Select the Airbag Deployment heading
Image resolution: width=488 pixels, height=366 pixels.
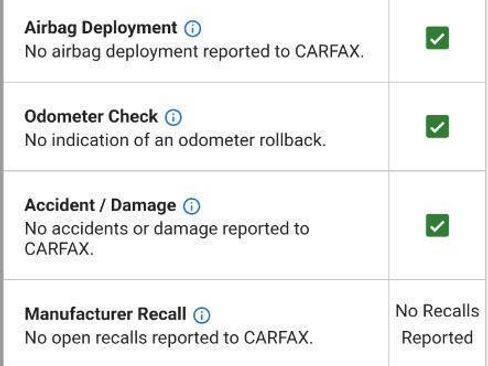coord(101,28)
